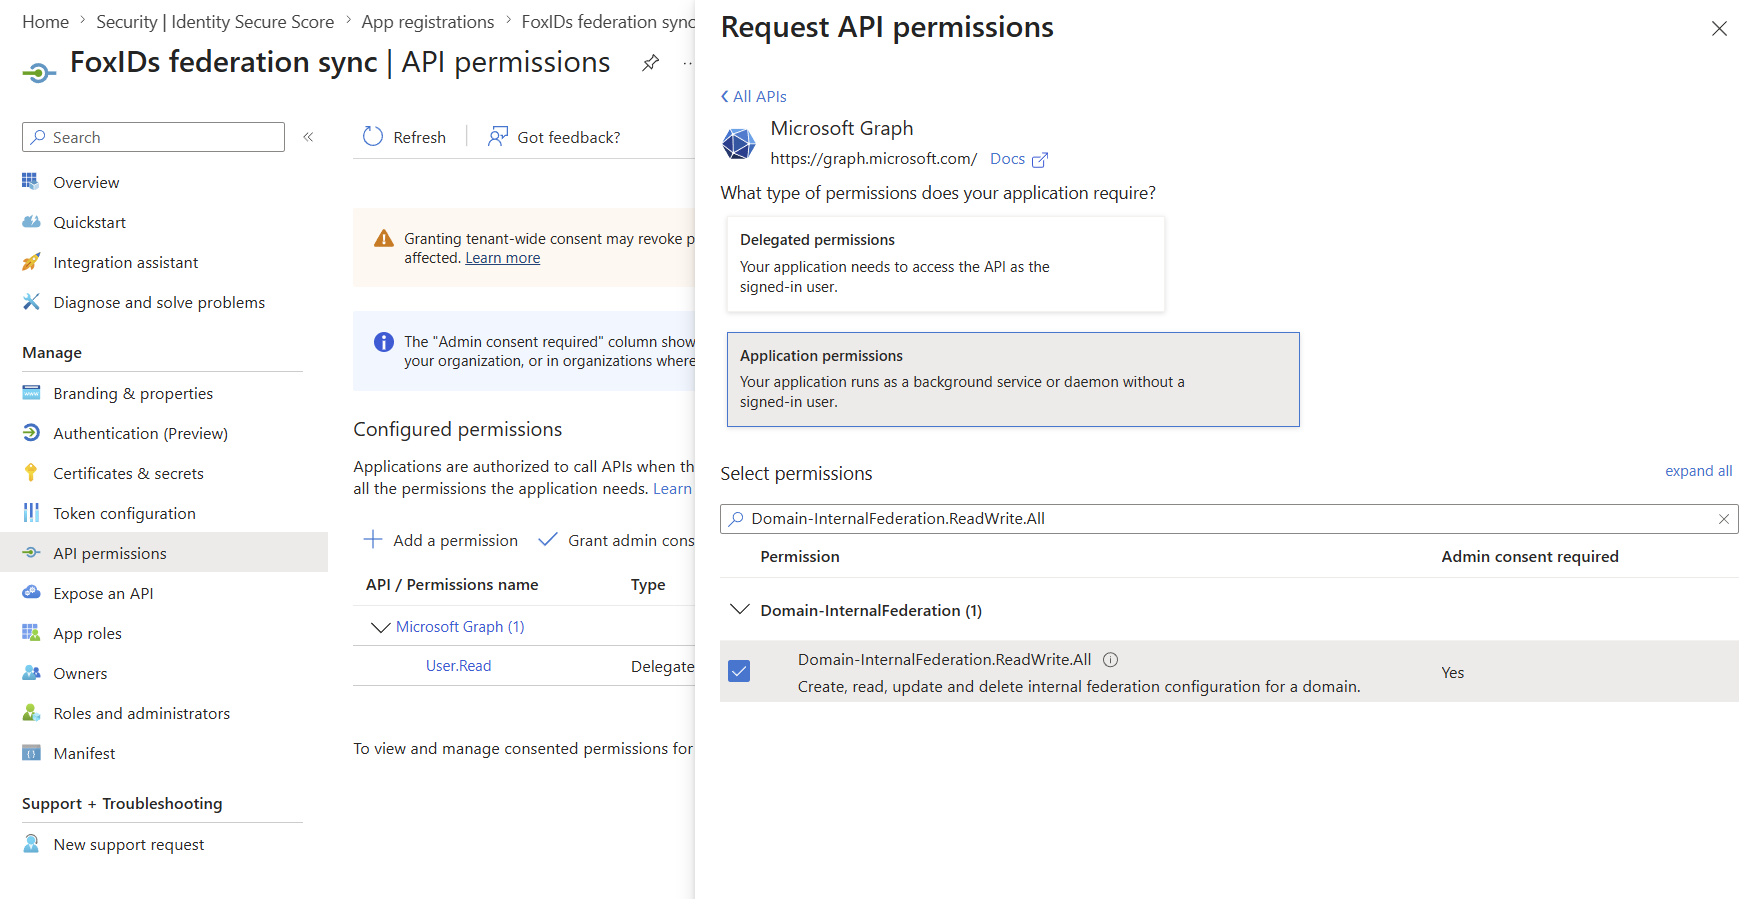Click the Overview sidebar icon
Viewport: 1759px width, 899px height.
pos(31,182)
